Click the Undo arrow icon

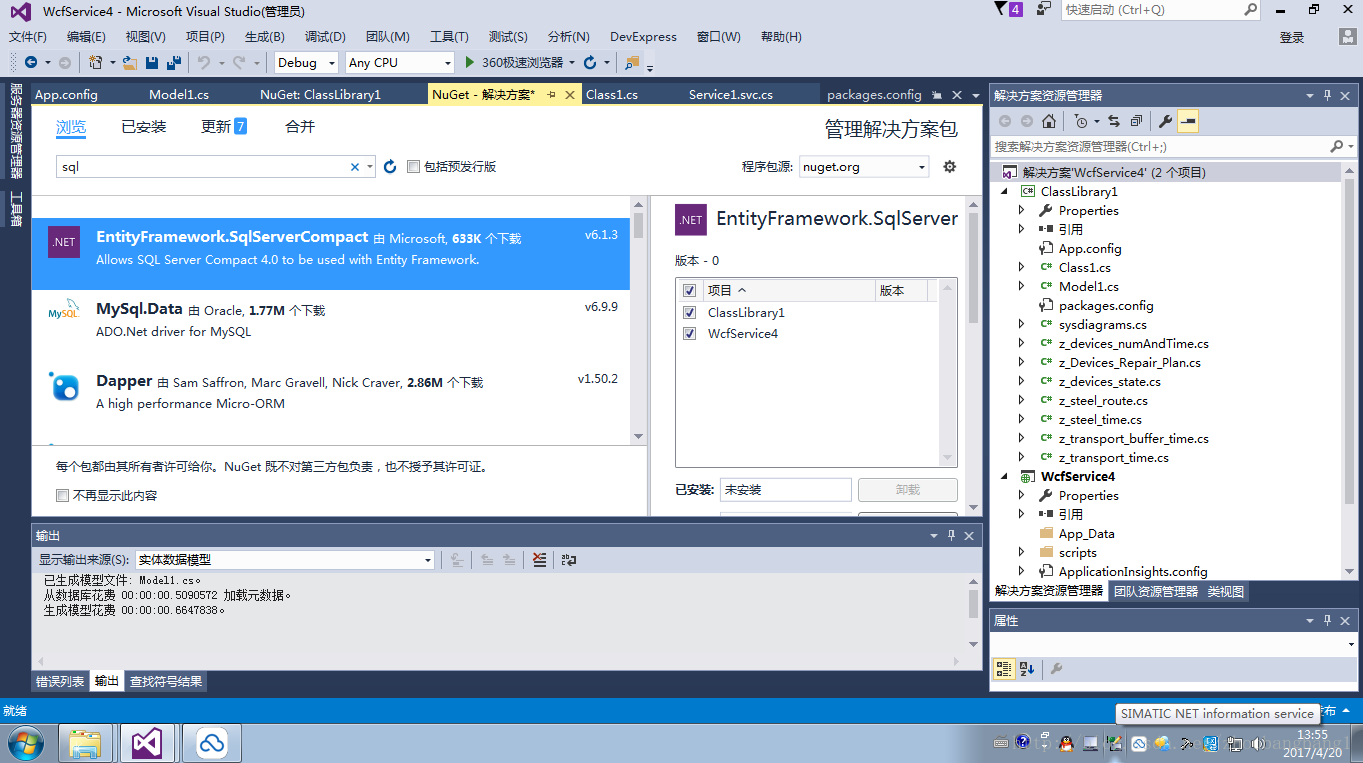[x=203, y=62]
